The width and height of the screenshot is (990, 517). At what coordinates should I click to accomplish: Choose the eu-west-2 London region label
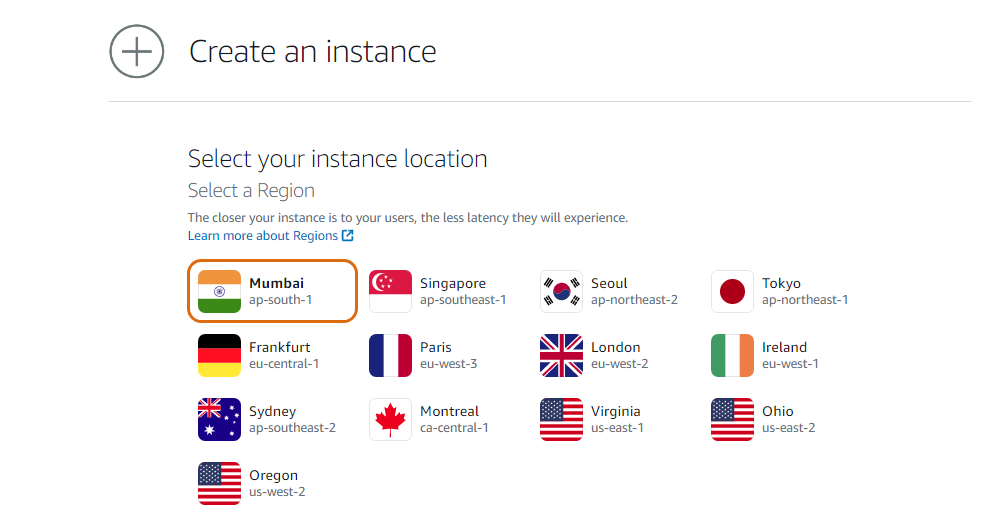click(619, 364)
